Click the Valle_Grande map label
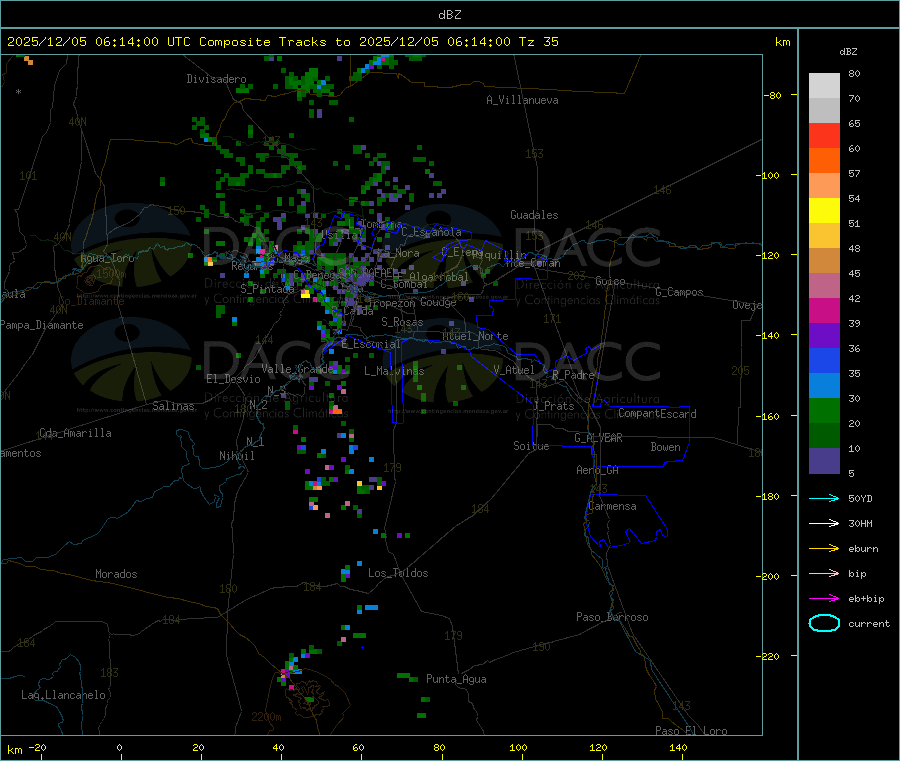Viewport: 900px width, 761px height. pyautogui.click(x=297, y=369)
